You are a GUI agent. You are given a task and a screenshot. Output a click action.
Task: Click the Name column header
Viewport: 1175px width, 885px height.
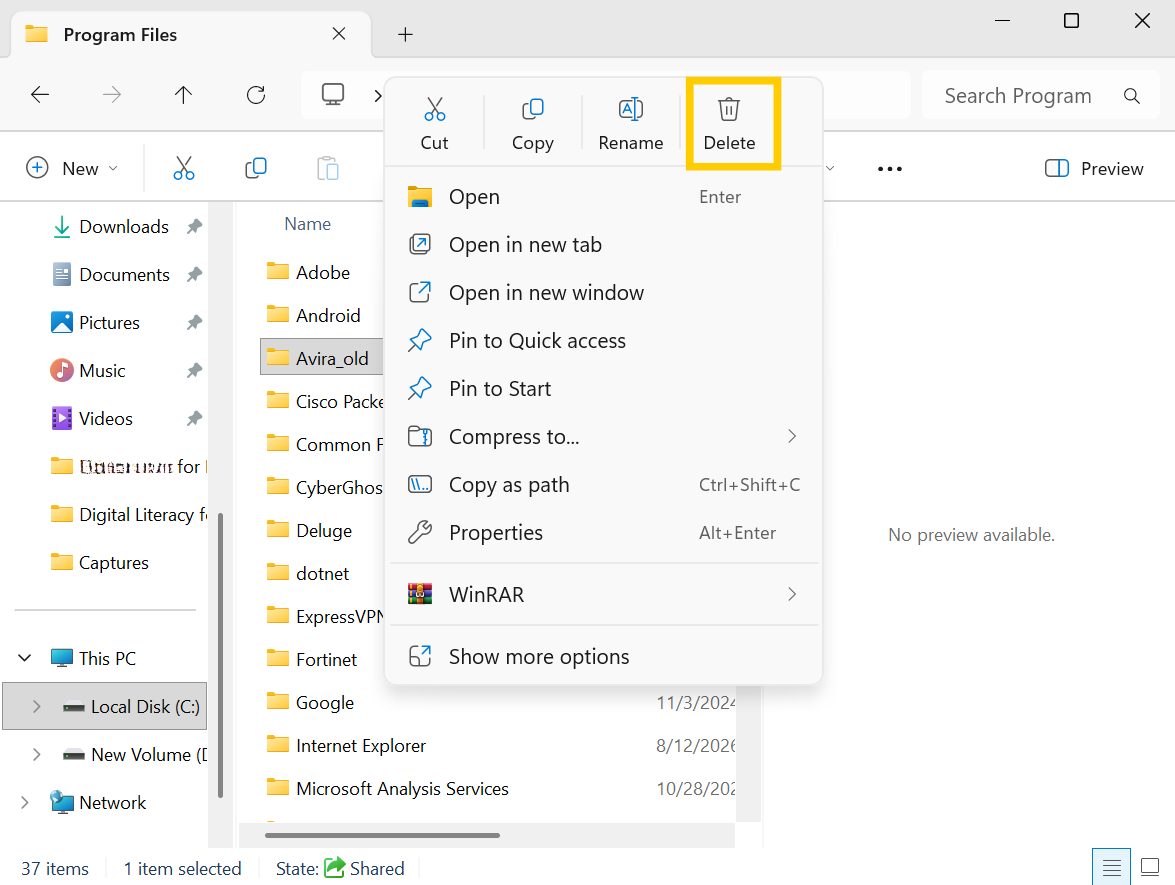click(307, 224)
